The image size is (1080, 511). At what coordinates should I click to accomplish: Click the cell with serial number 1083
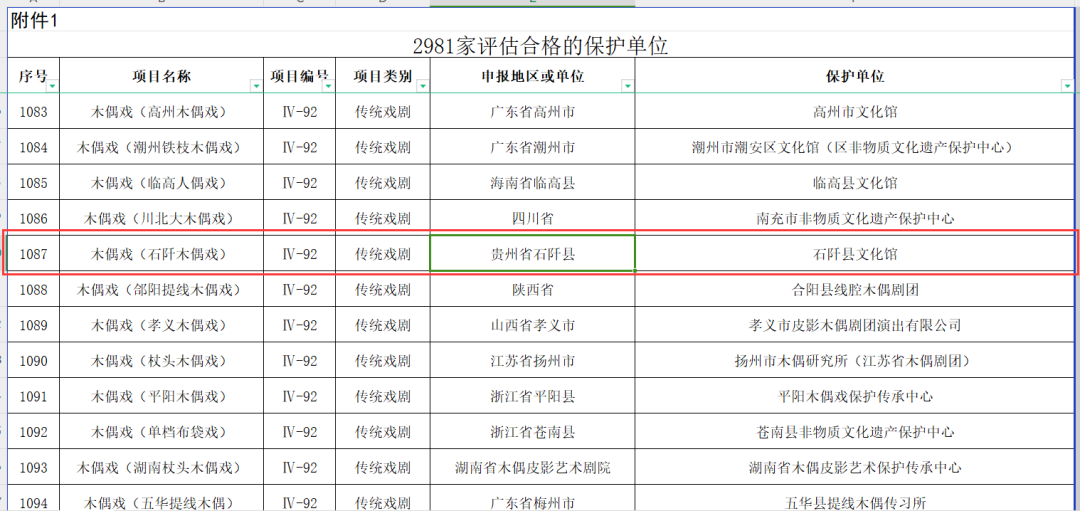(34, 112)
